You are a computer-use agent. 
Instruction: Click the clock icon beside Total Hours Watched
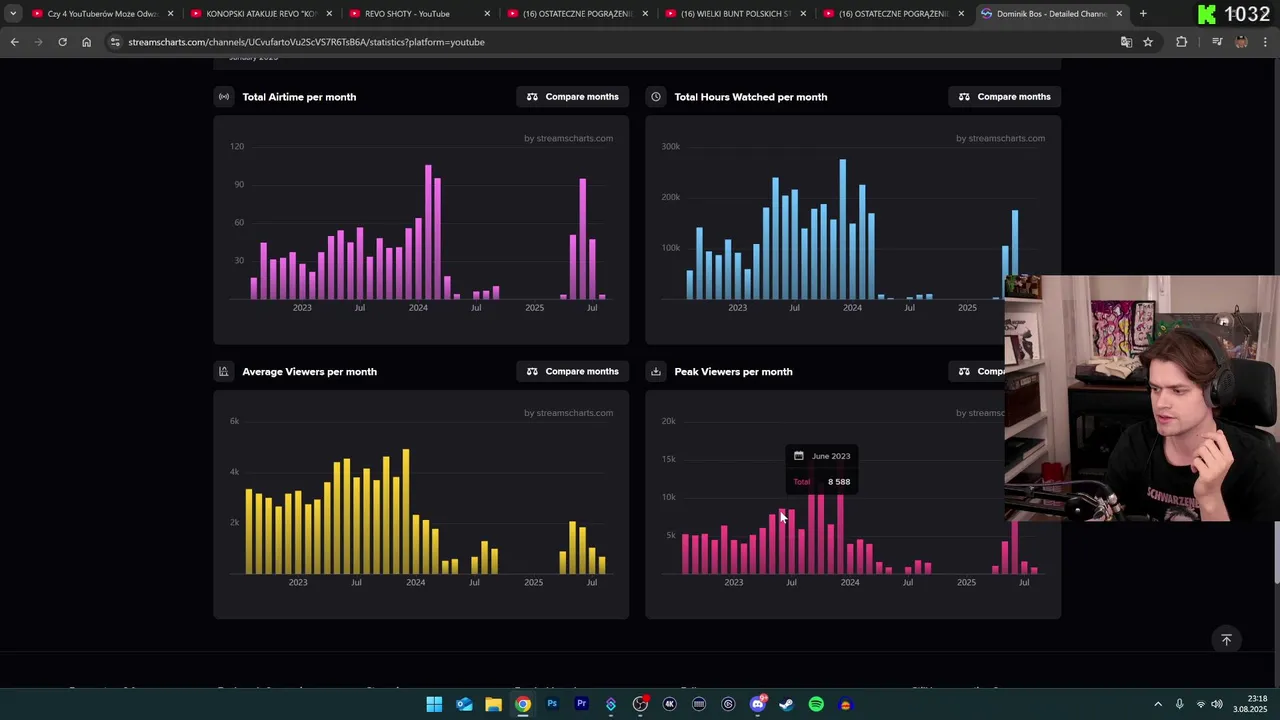tap(656, 97)
